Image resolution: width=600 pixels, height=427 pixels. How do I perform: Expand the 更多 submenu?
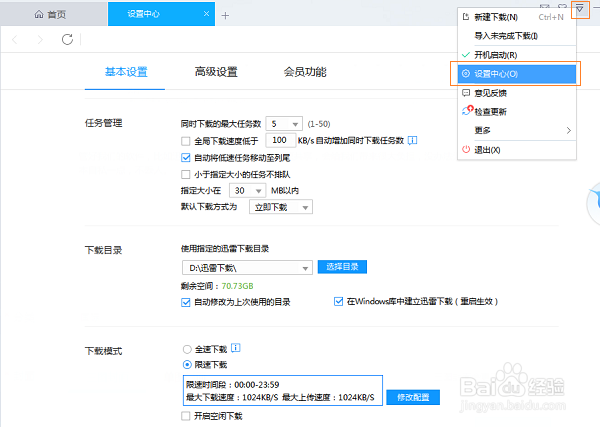point(517,130)
